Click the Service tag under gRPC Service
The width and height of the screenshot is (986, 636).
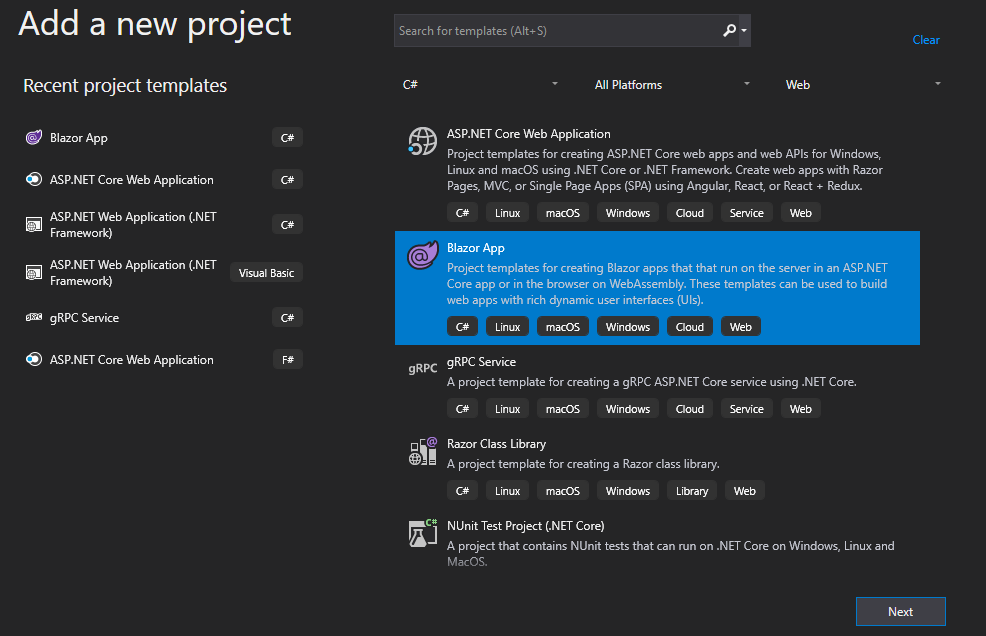click(746, 408)
